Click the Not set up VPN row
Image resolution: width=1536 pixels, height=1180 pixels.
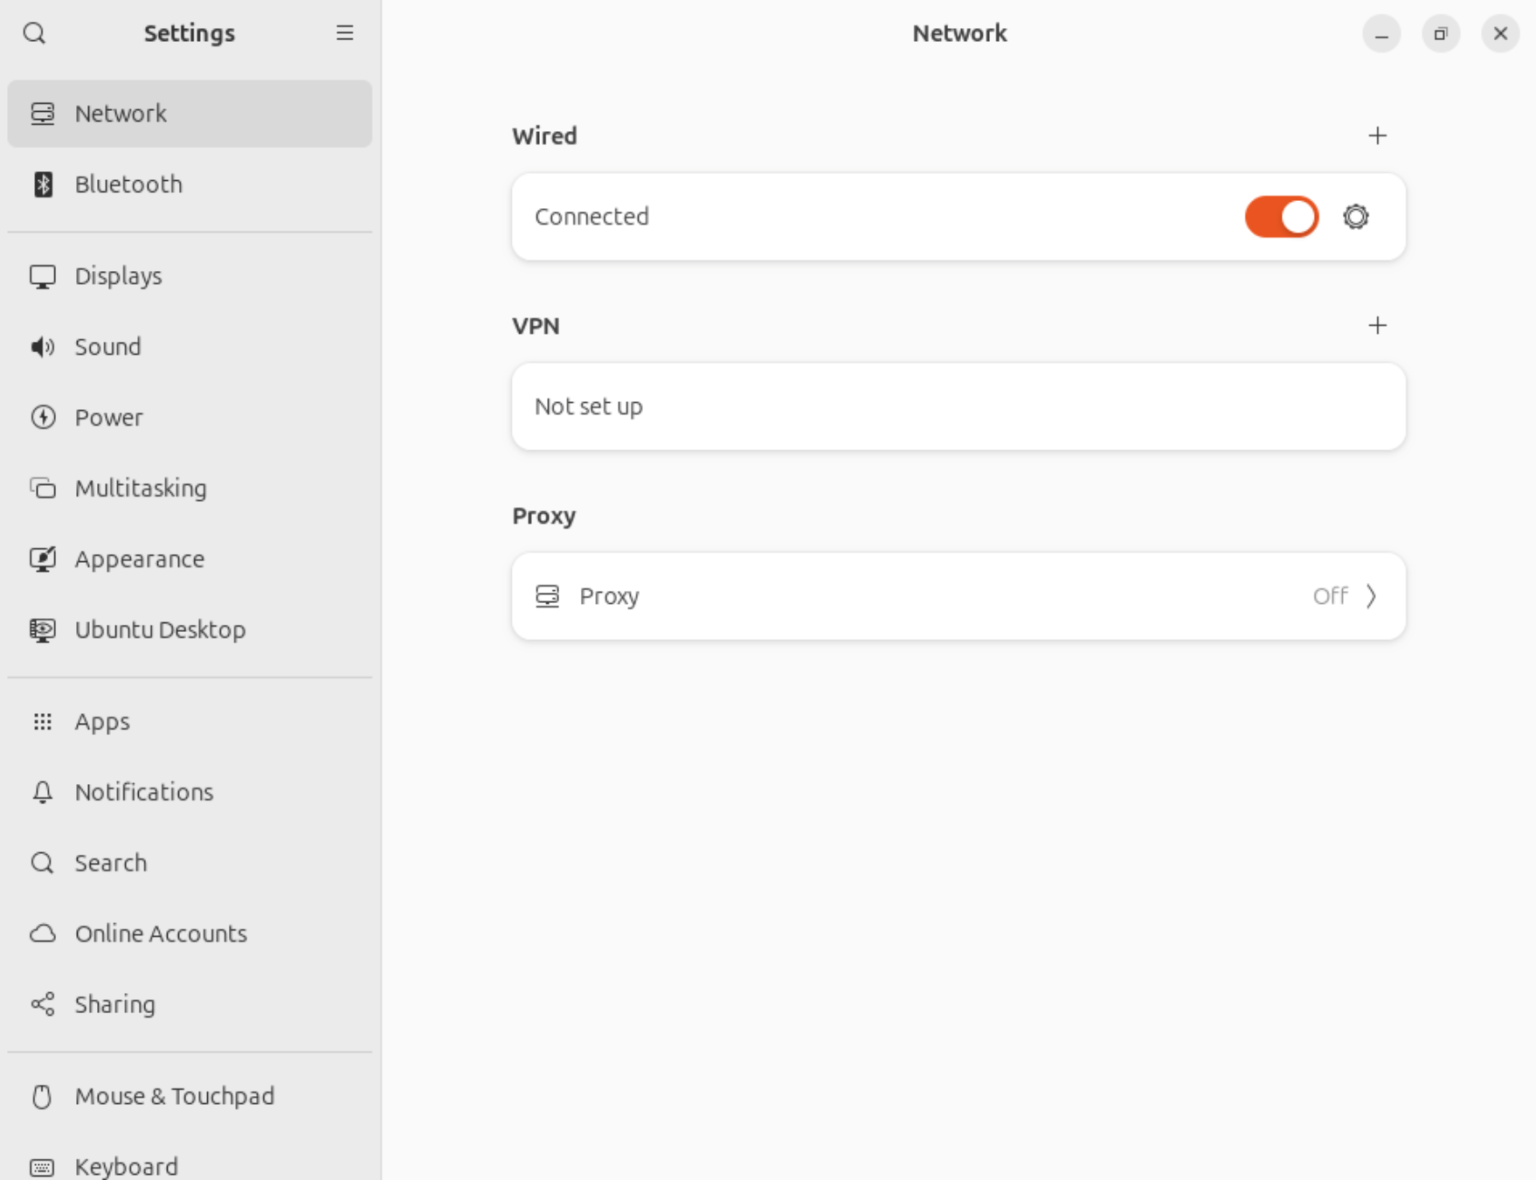coord(958,406)
